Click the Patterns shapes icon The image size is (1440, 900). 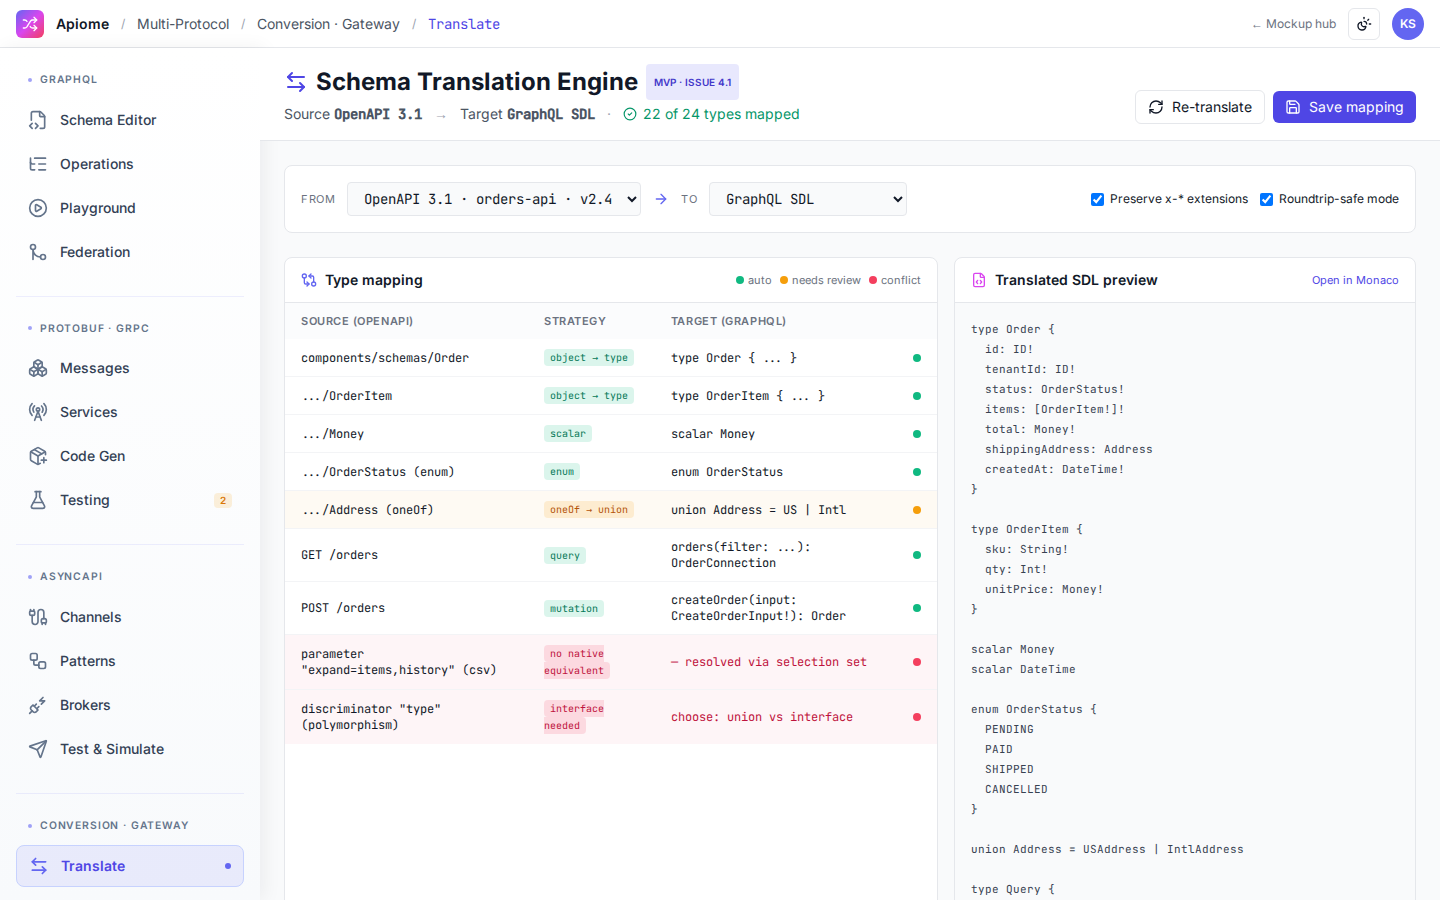tap(38, 661)
